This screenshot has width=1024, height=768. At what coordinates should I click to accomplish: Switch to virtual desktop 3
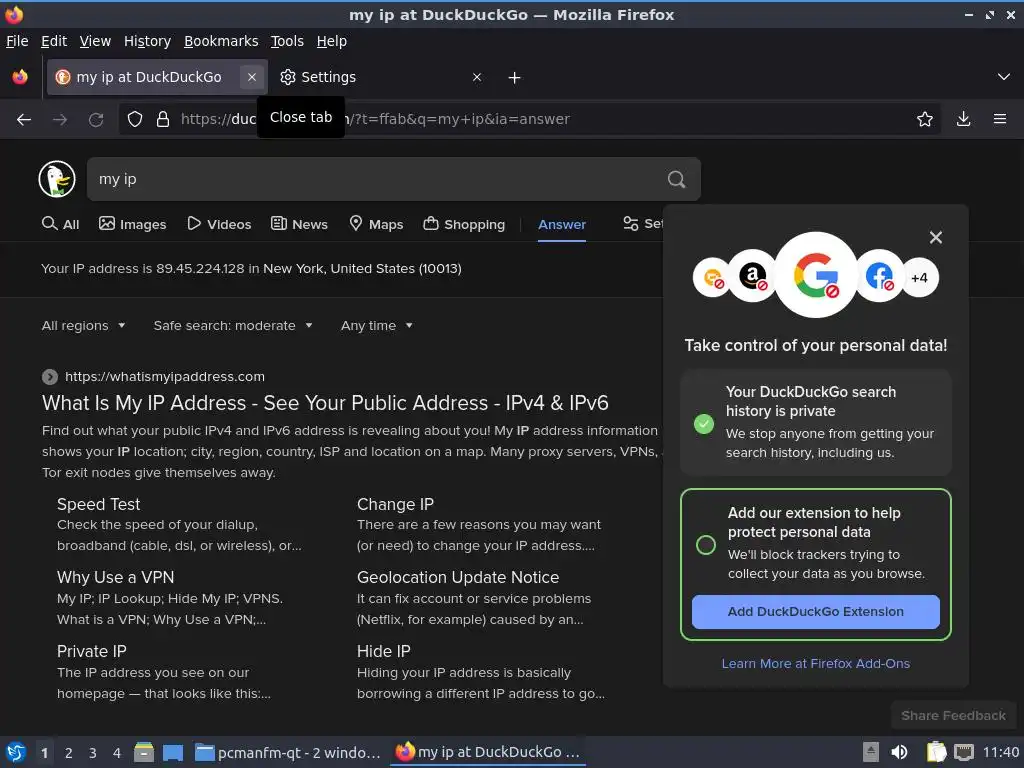[x=93, y=753]
